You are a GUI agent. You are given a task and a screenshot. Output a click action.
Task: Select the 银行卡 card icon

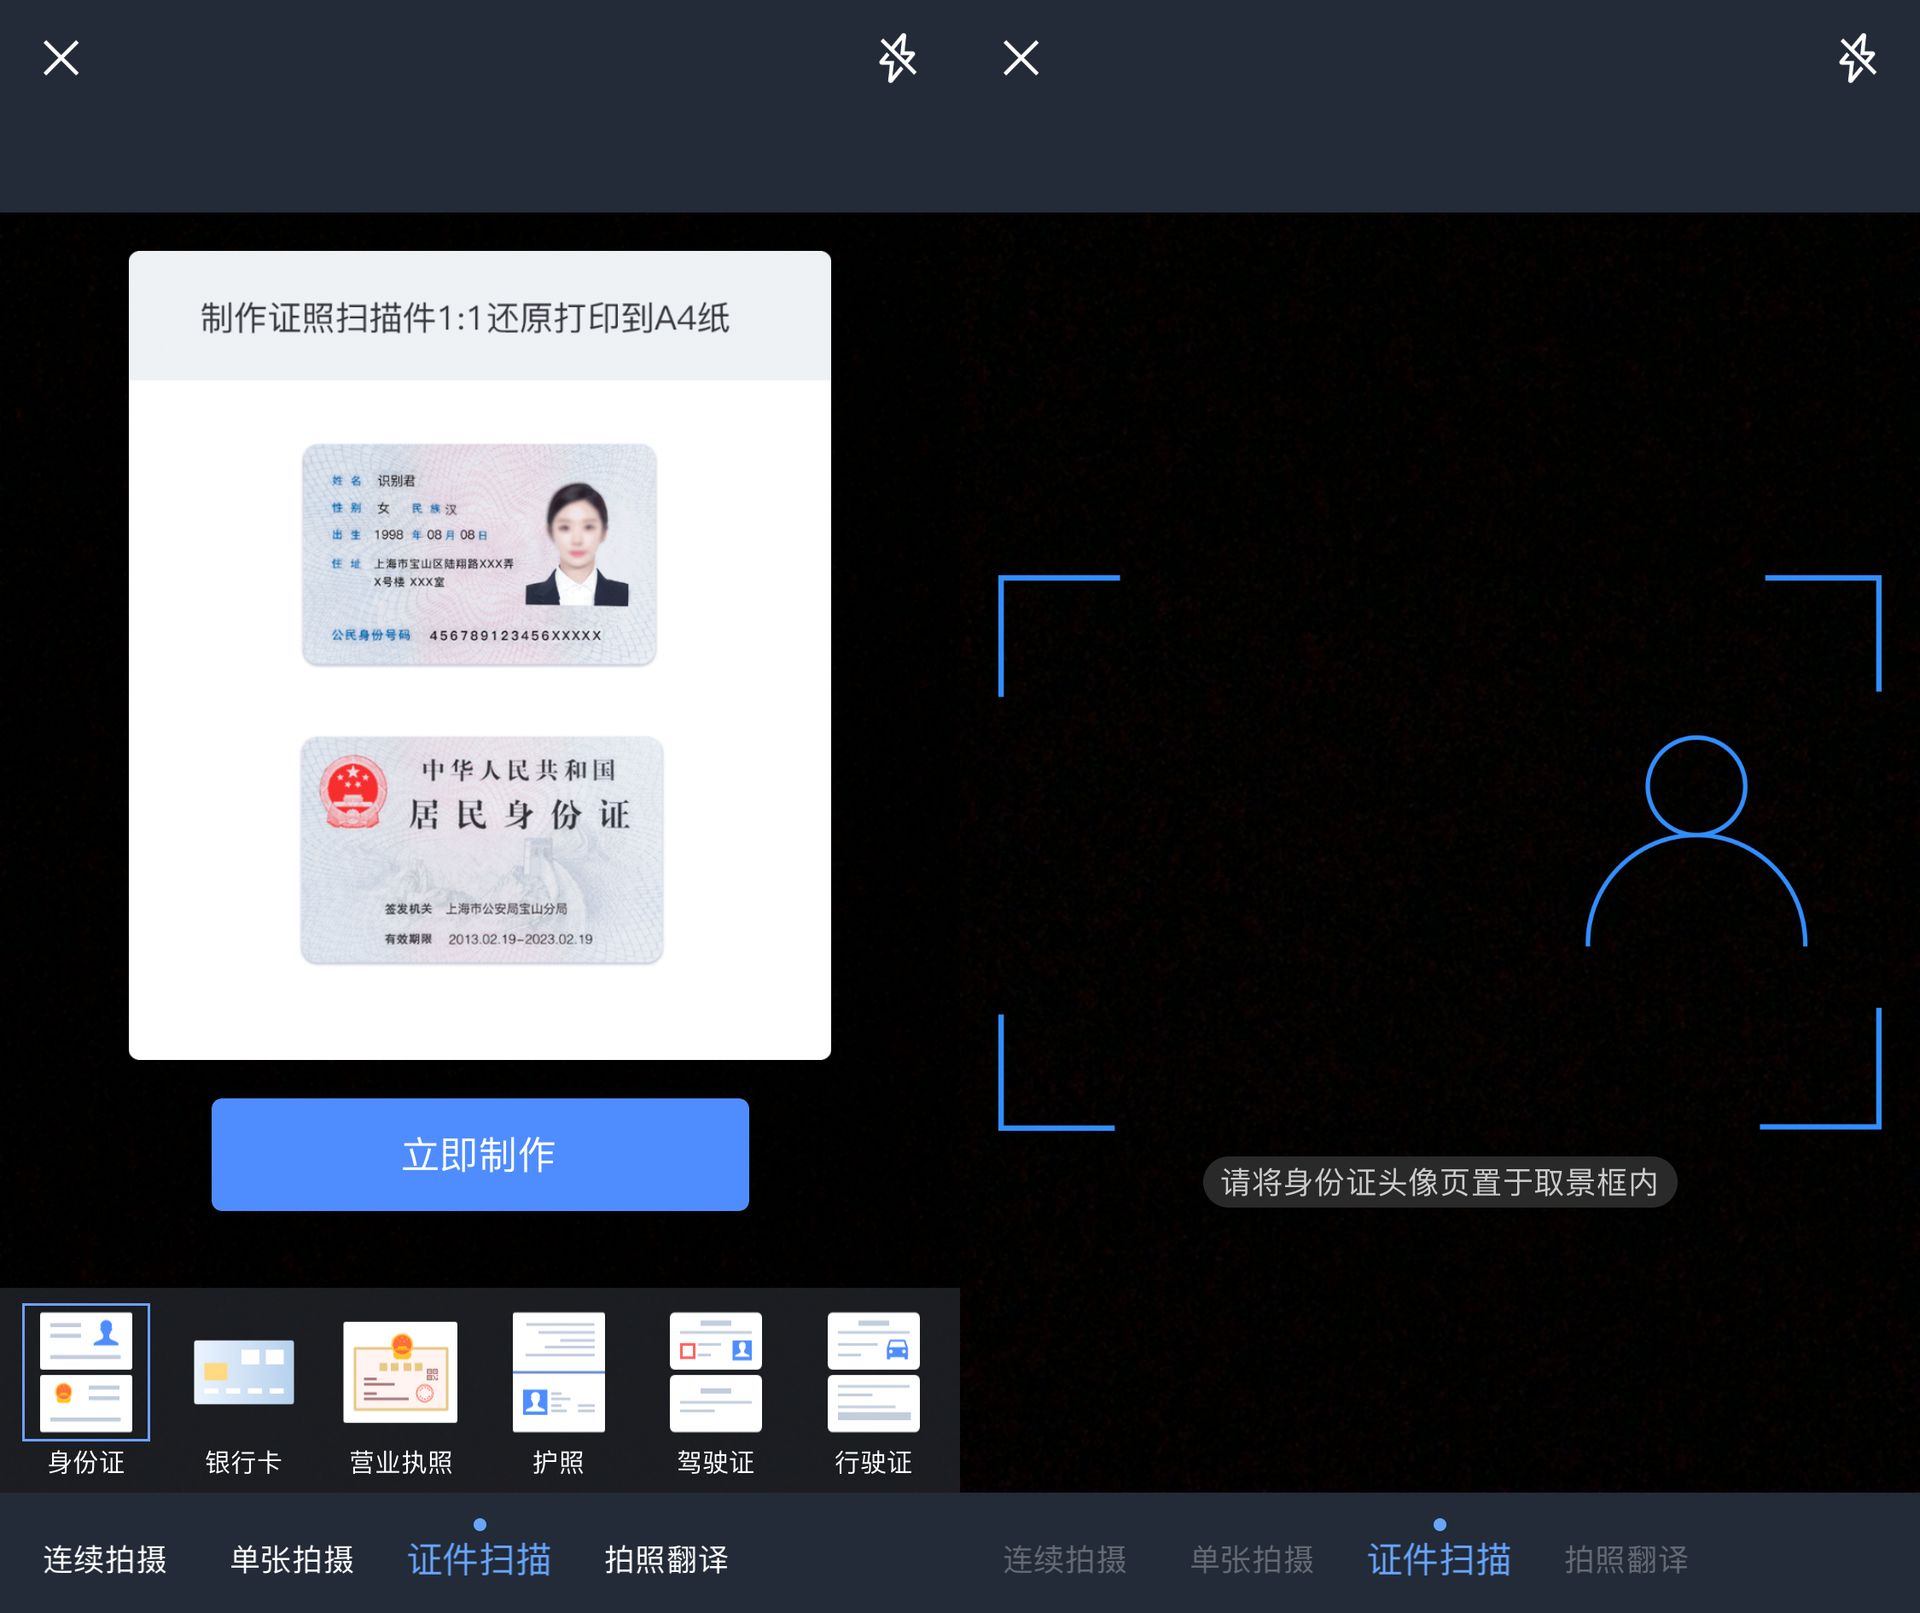click(243, 1372)
